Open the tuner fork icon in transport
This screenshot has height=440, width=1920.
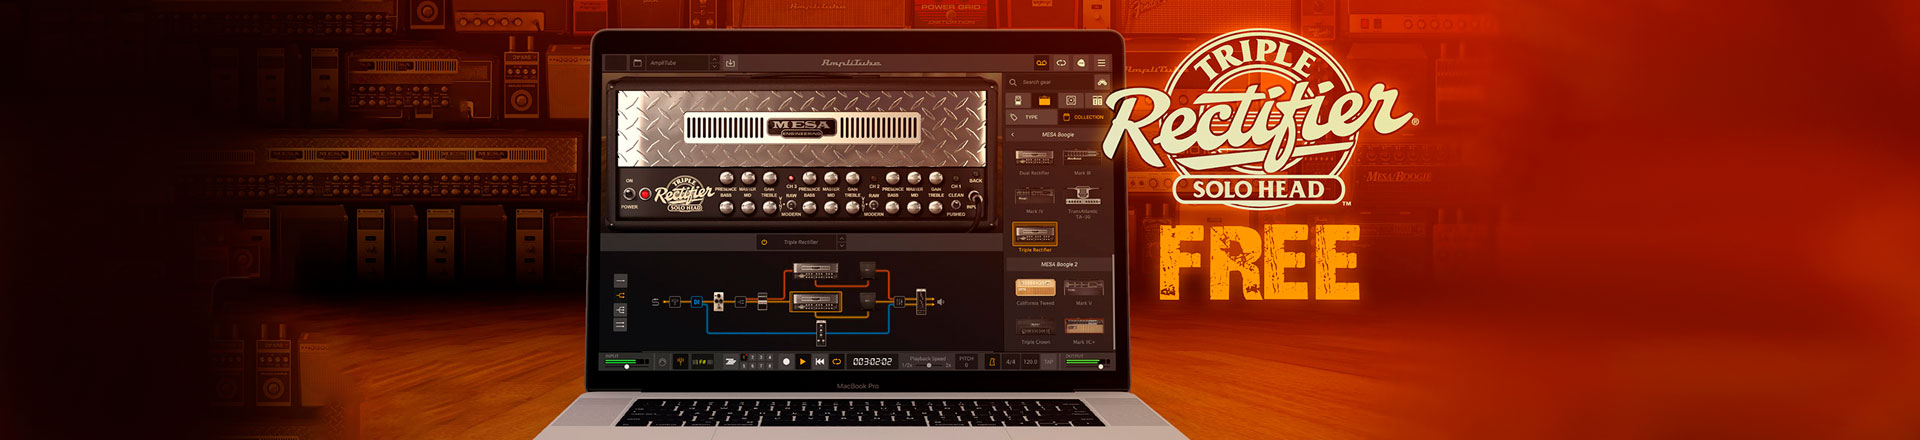click(x=680, y=362)
